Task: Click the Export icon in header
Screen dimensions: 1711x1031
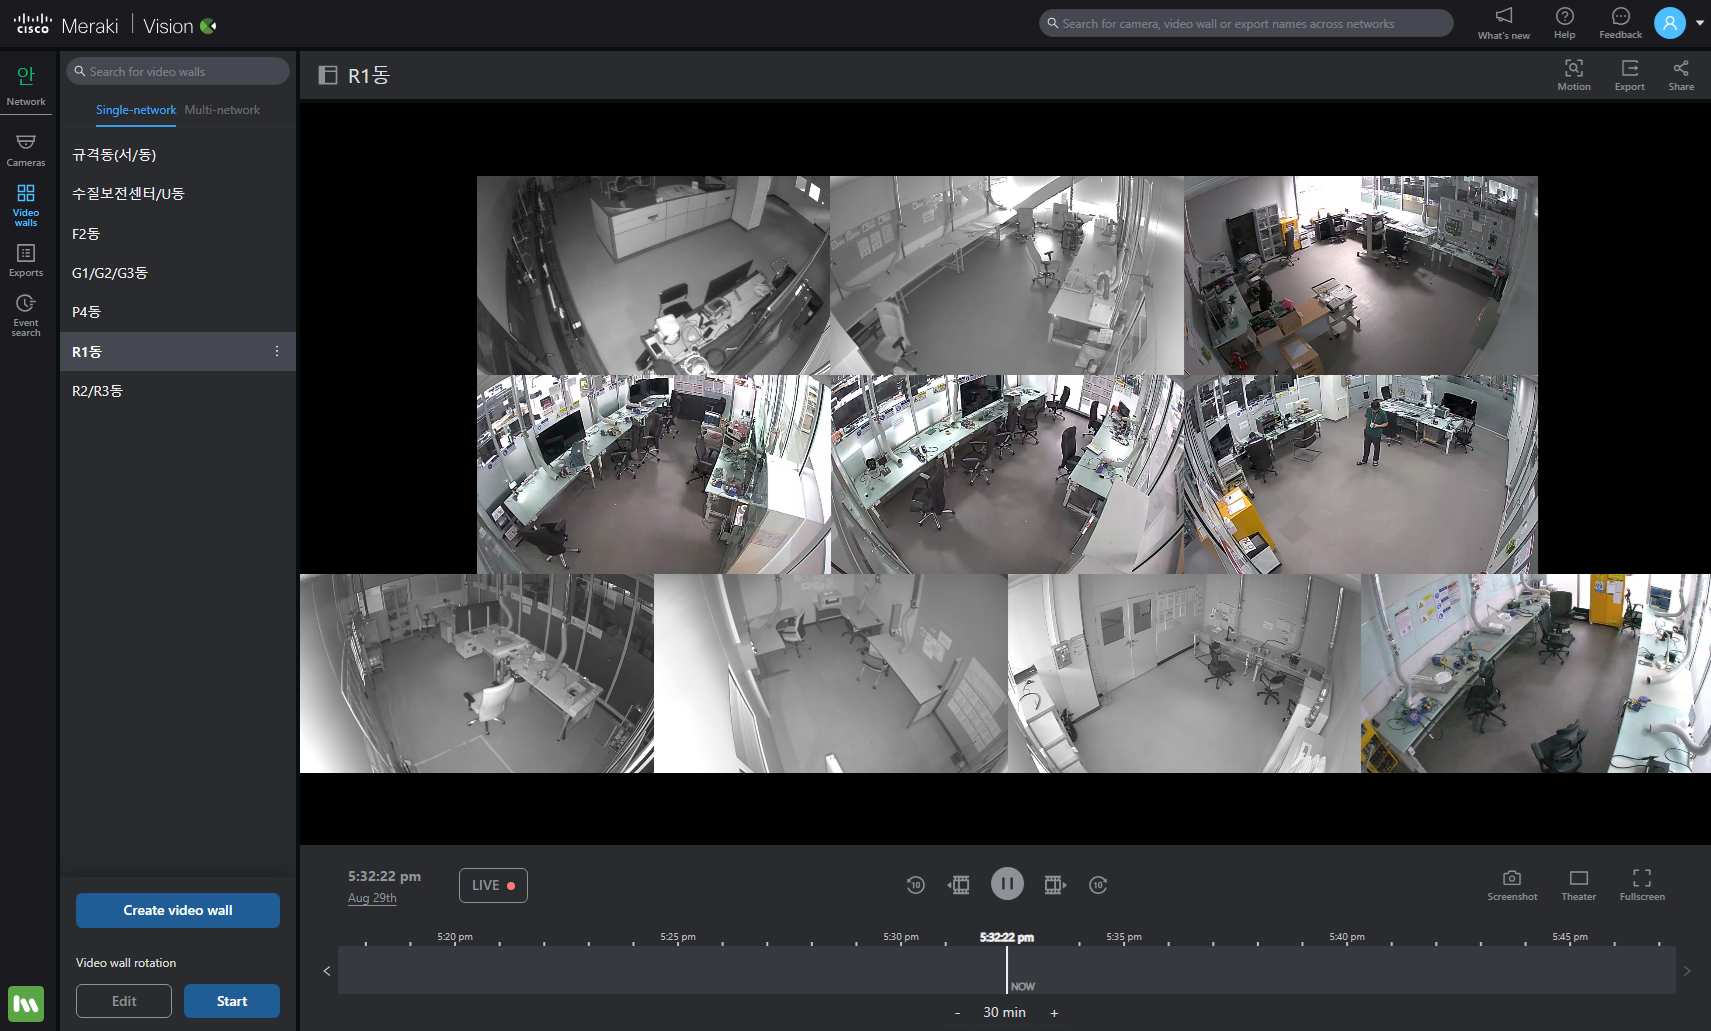Action: (x=1629, y=74)
